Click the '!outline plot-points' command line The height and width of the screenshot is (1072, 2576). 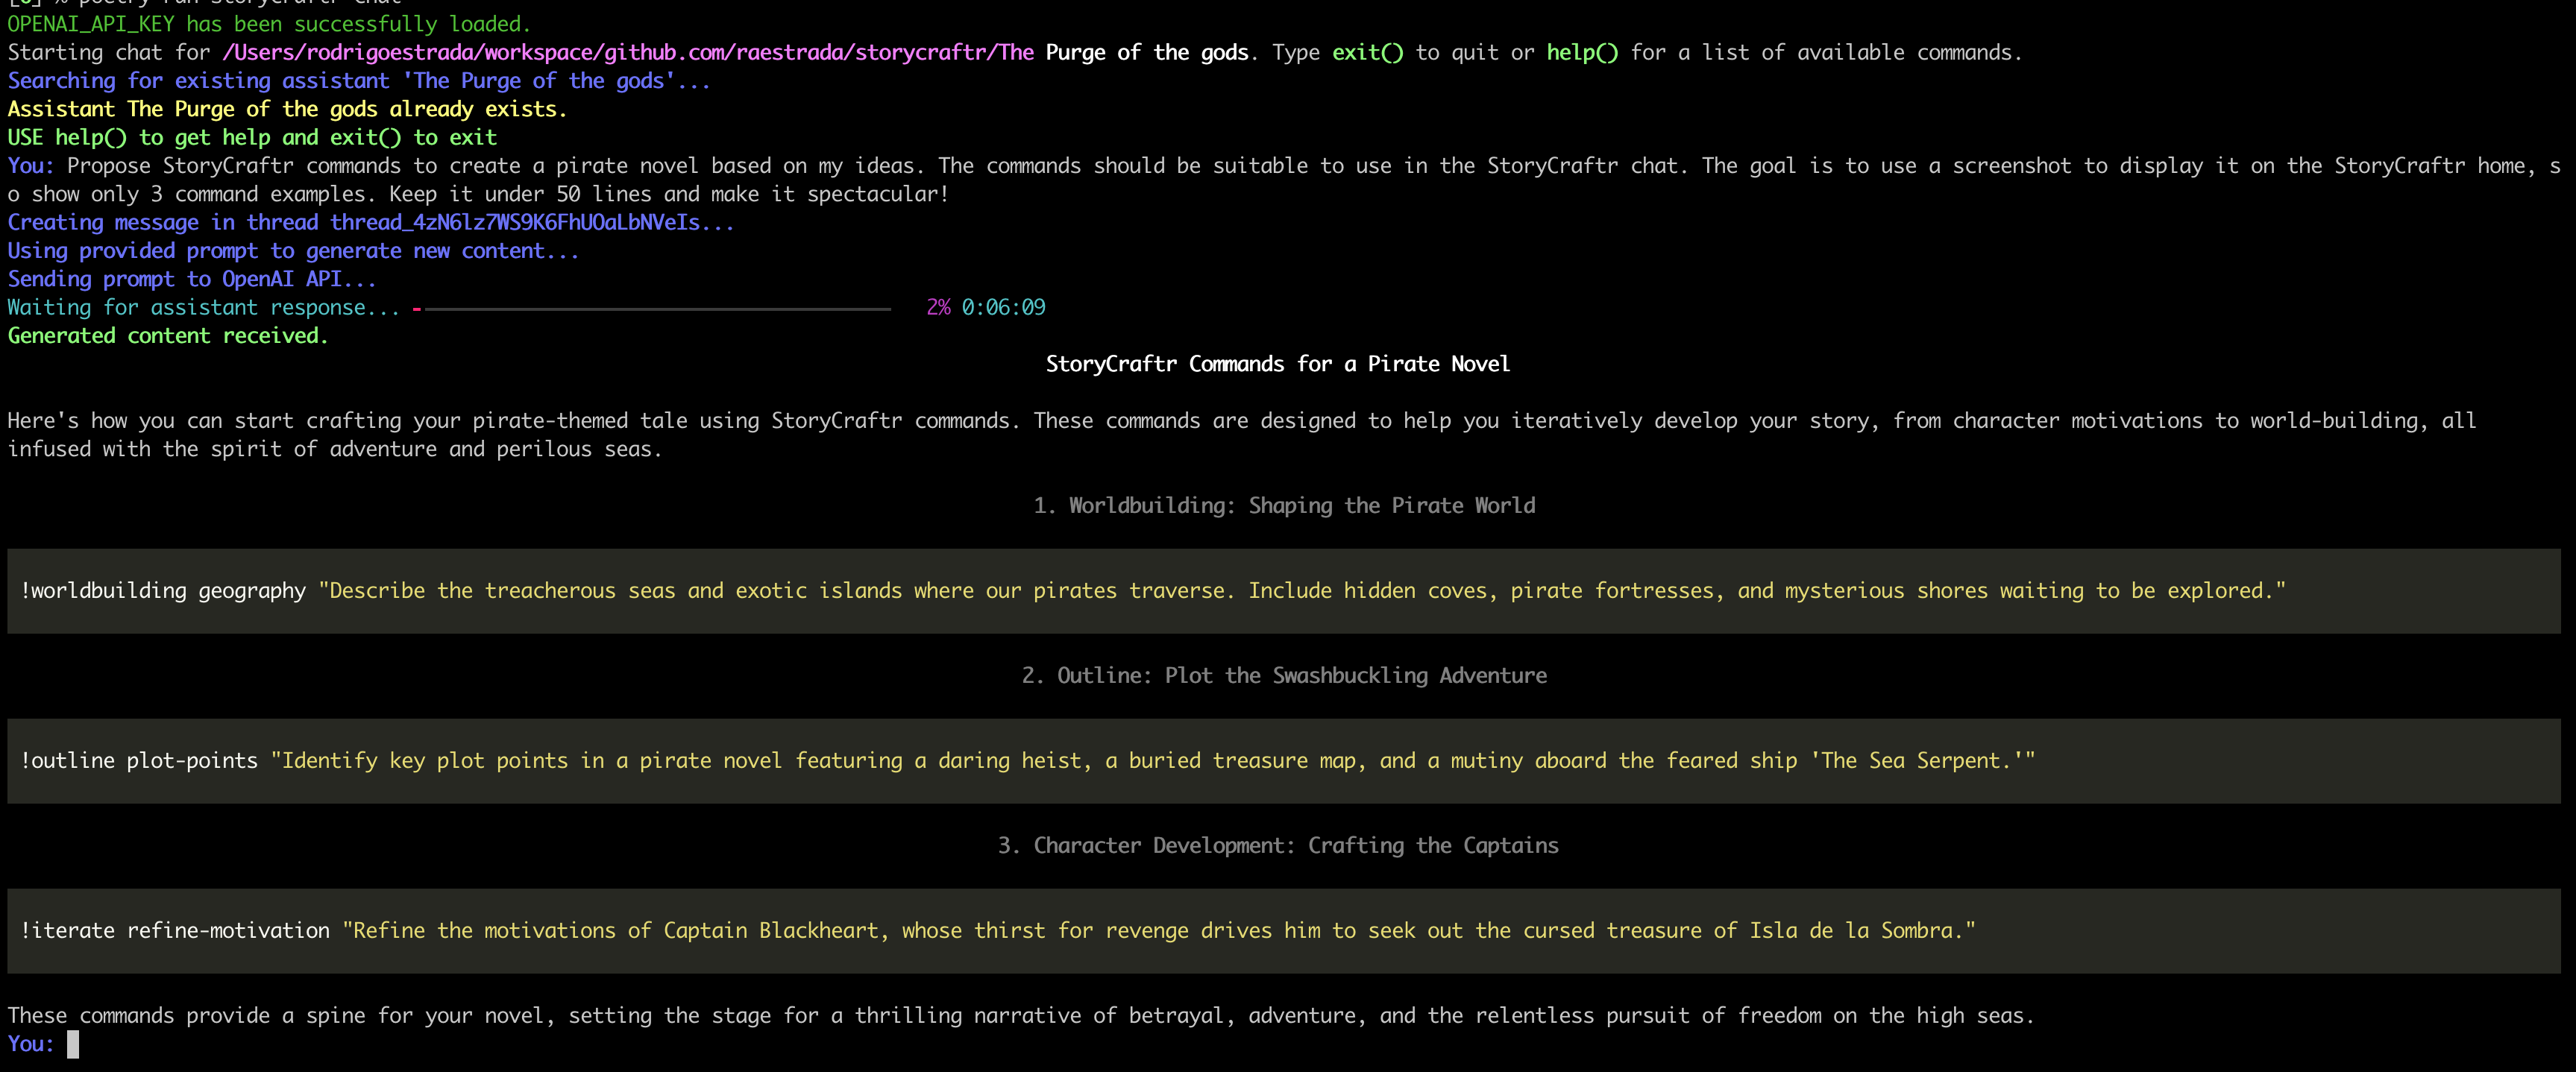point(1284,761)
